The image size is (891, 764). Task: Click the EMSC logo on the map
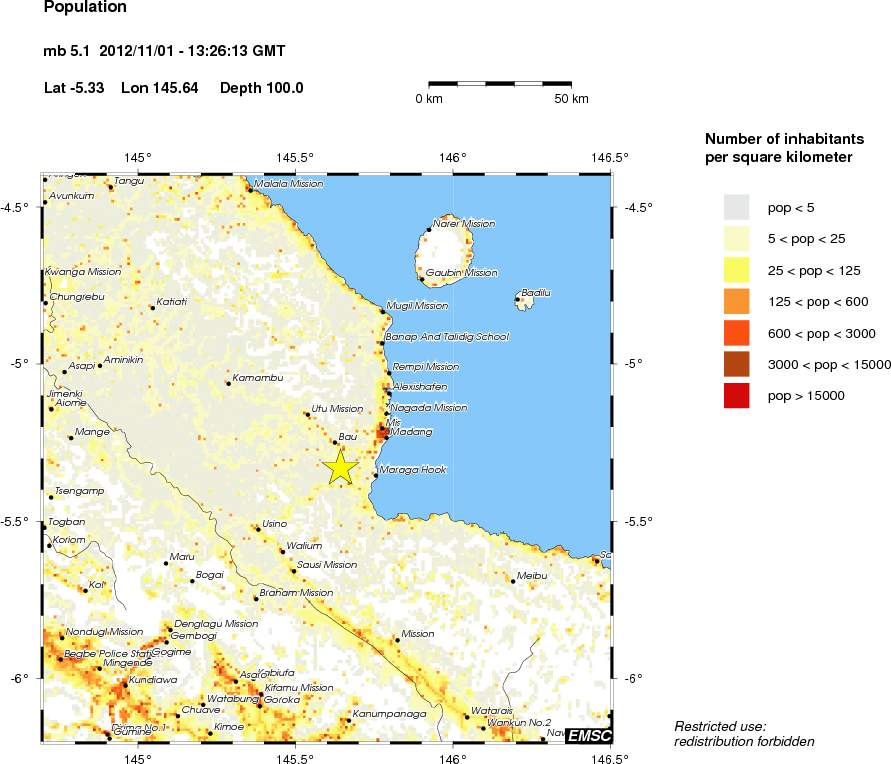point(589,736)
